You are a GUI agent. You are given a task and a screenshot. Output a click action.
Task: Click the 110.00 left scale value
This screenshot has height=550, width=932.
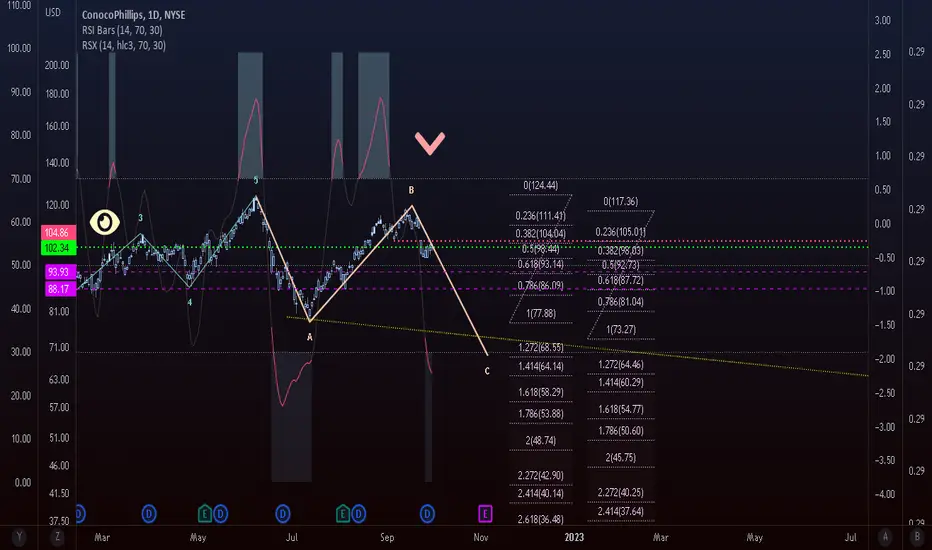pyautogui.click(x=19, y=5)
